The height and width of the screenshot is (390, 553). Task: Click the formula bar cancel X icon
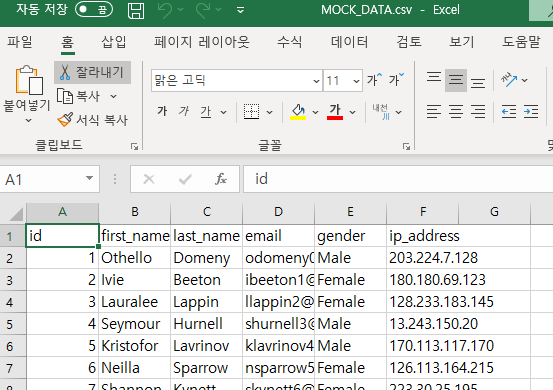(149, 179)
